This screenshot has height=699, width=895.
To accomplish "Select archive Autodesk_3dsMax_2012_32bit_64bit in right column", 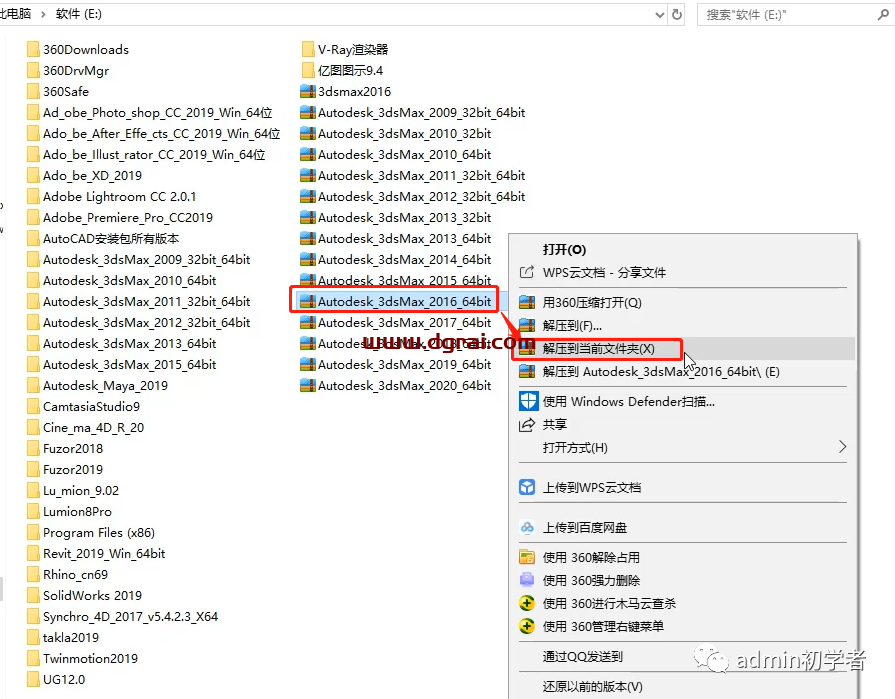I will (x=422, y=197).
